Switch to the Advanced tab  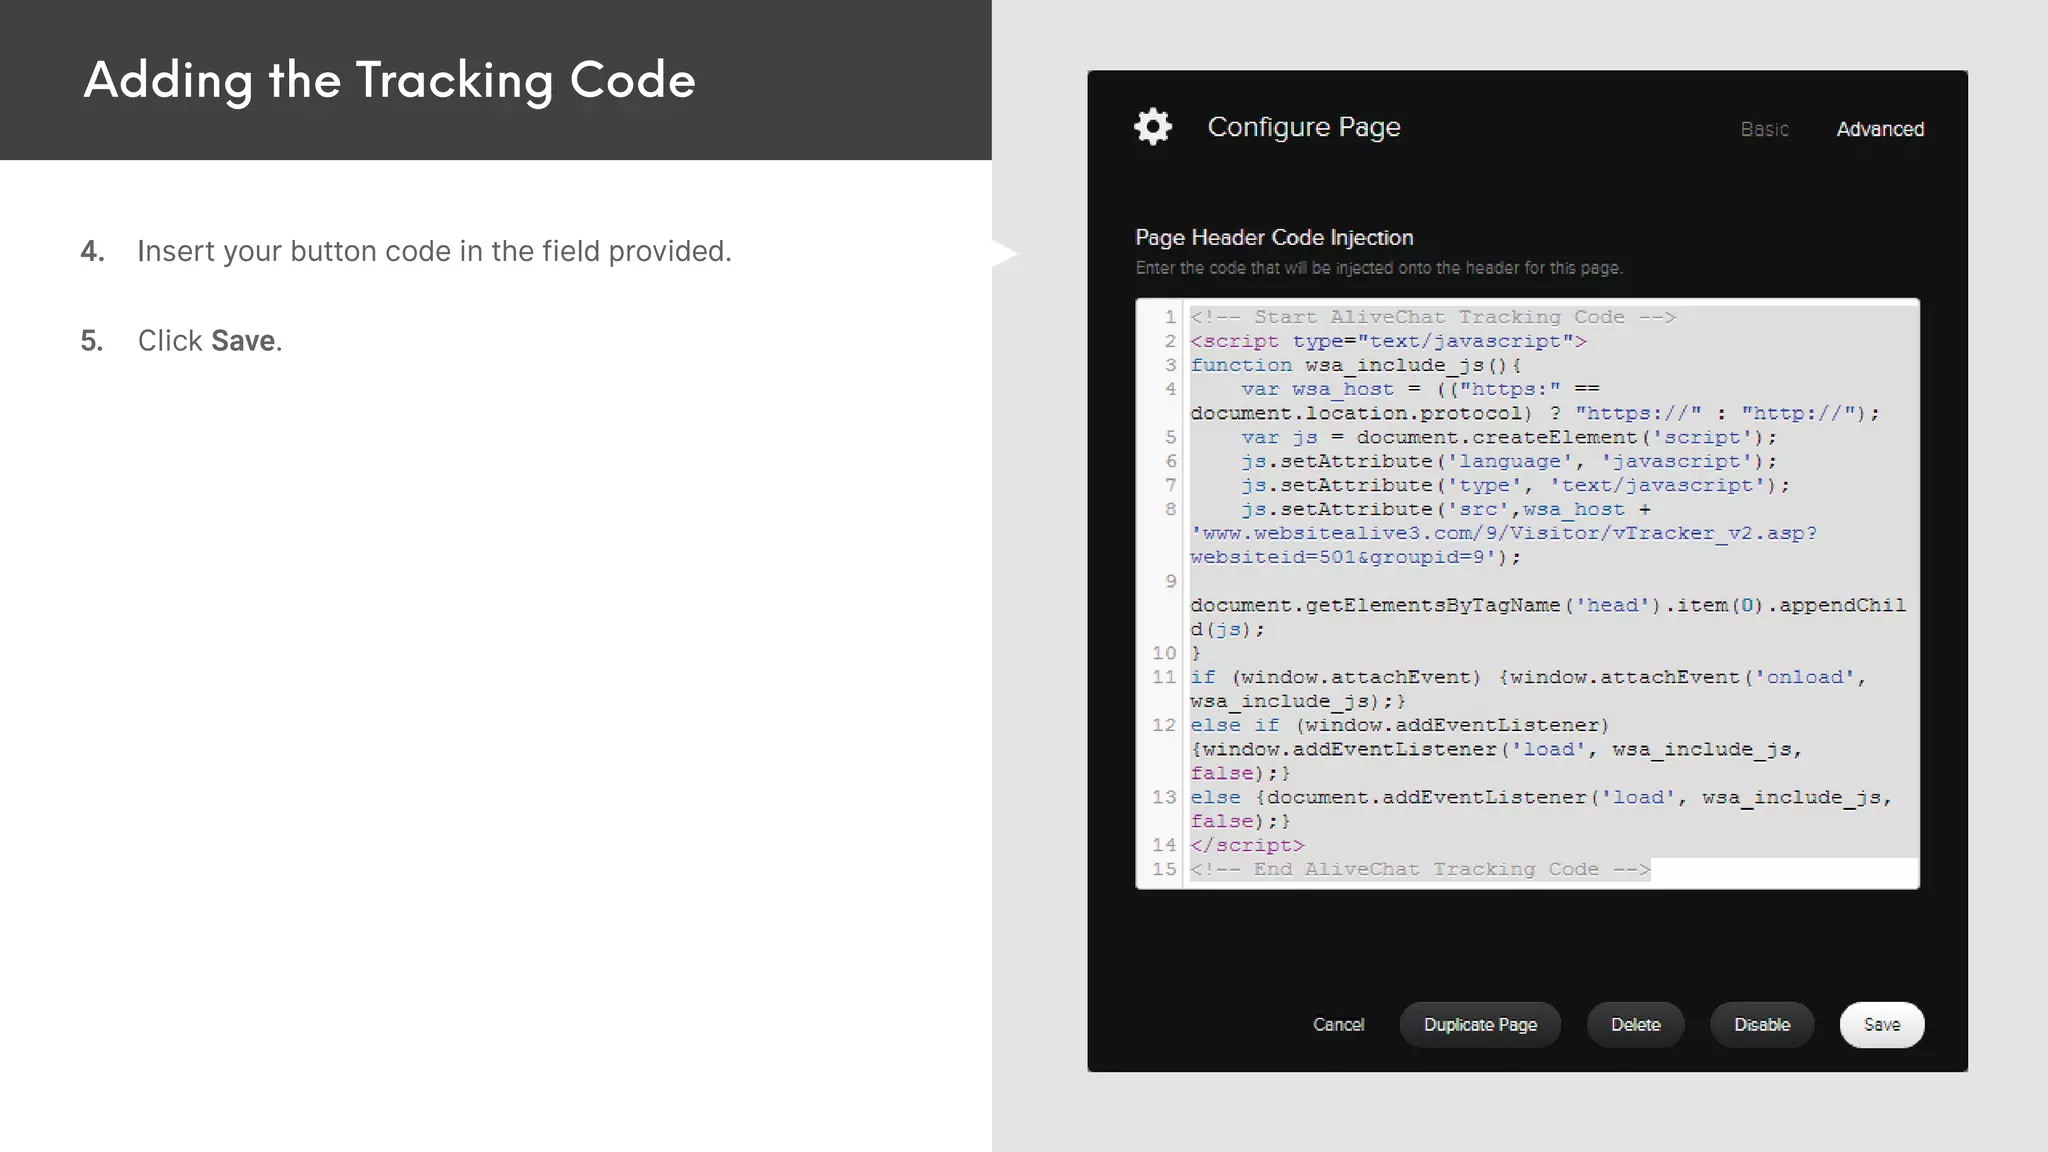coord(1880,129)
